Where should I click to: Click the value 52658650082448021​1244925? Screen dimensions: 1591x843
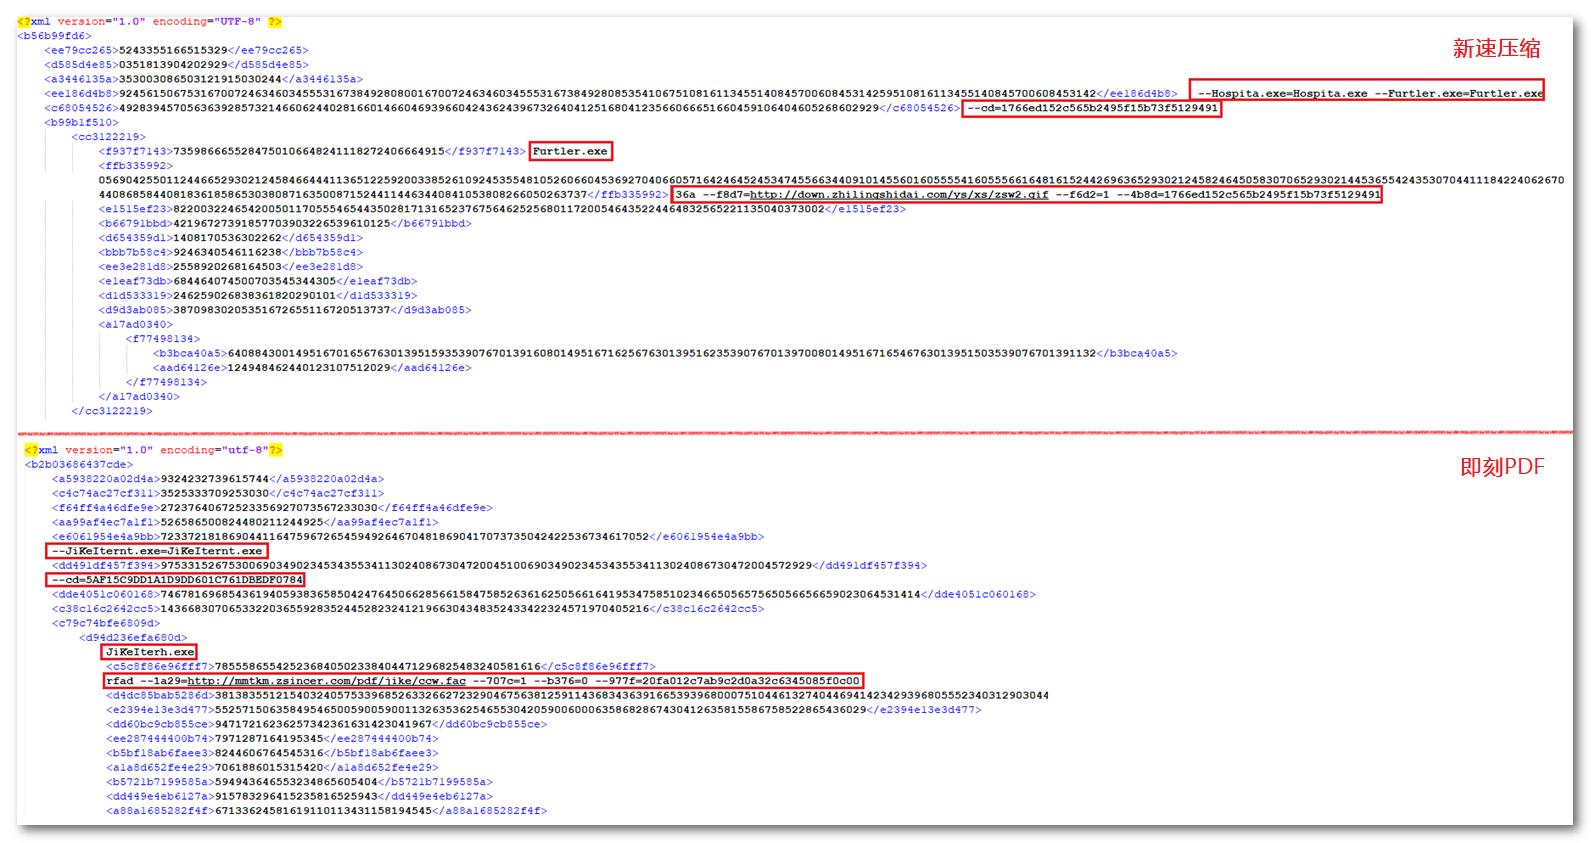(x=242, y=522)
